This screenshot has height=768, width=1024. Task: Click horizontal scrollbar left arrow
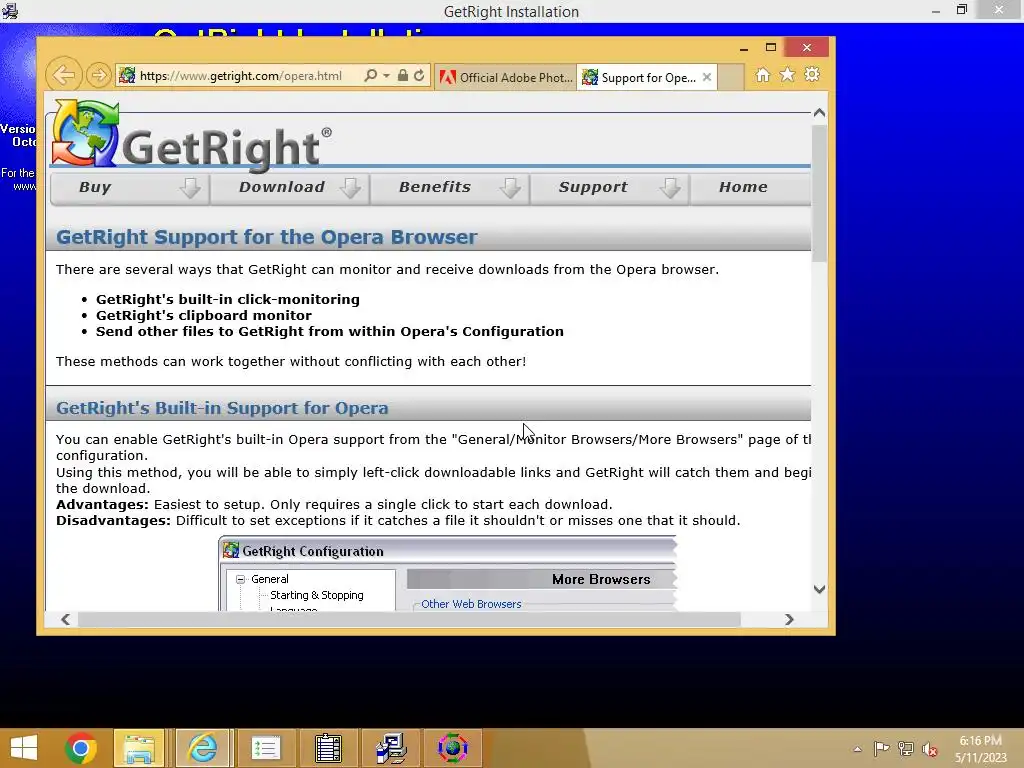pyautogui.click(x=65, y=619)
